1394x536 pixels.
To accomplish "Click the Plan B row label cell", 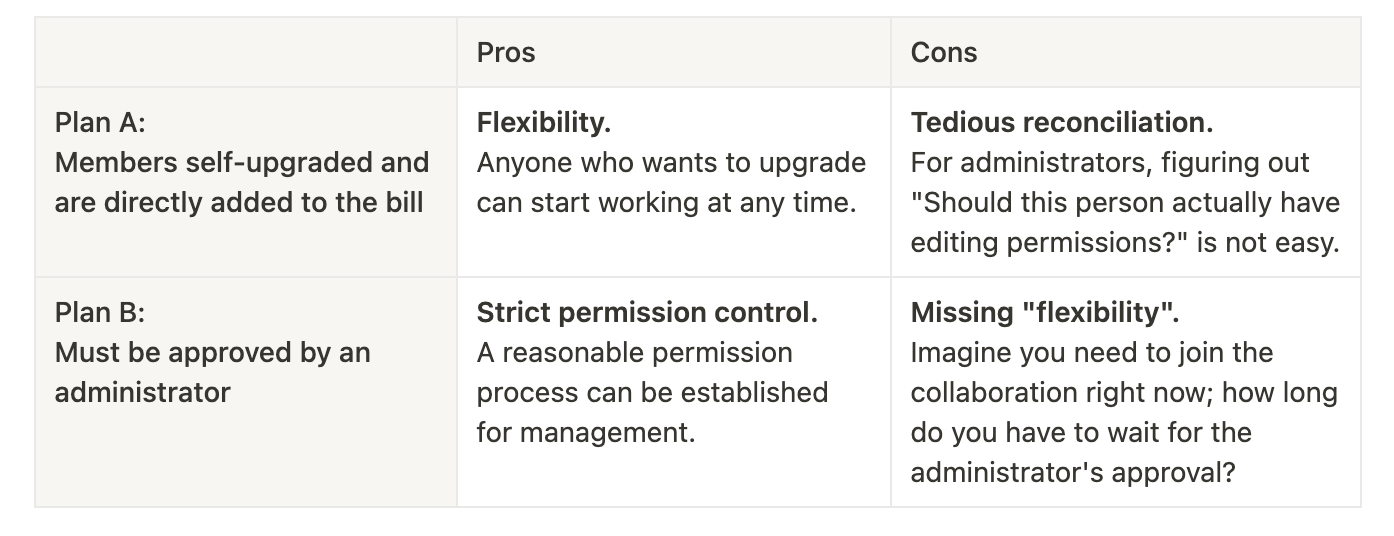I will tap(246, 392).
